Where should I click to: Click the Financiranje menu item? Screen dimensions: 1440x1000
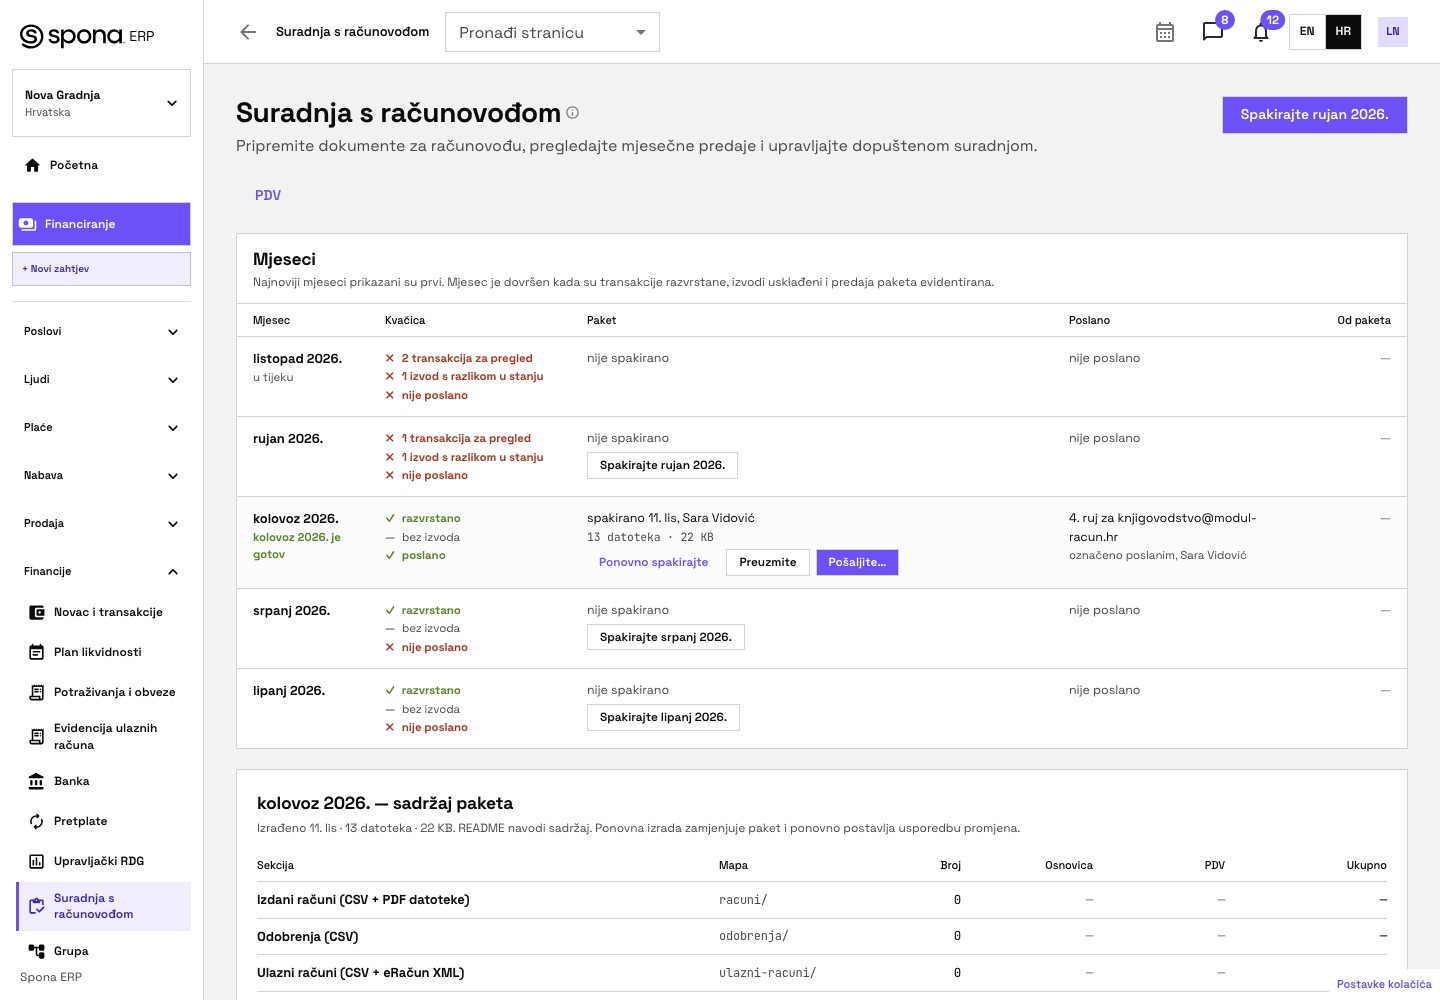101,224
